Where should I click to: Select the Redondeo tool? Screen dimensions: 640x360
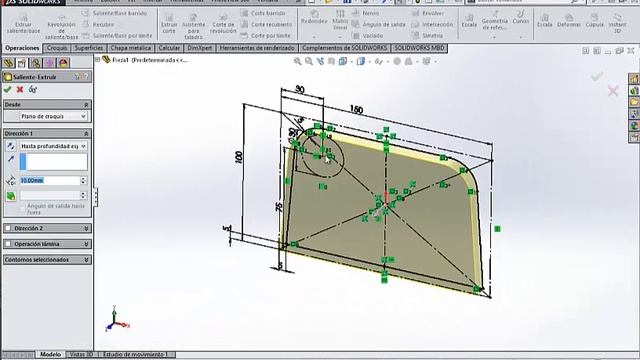(x=314, y=17)
